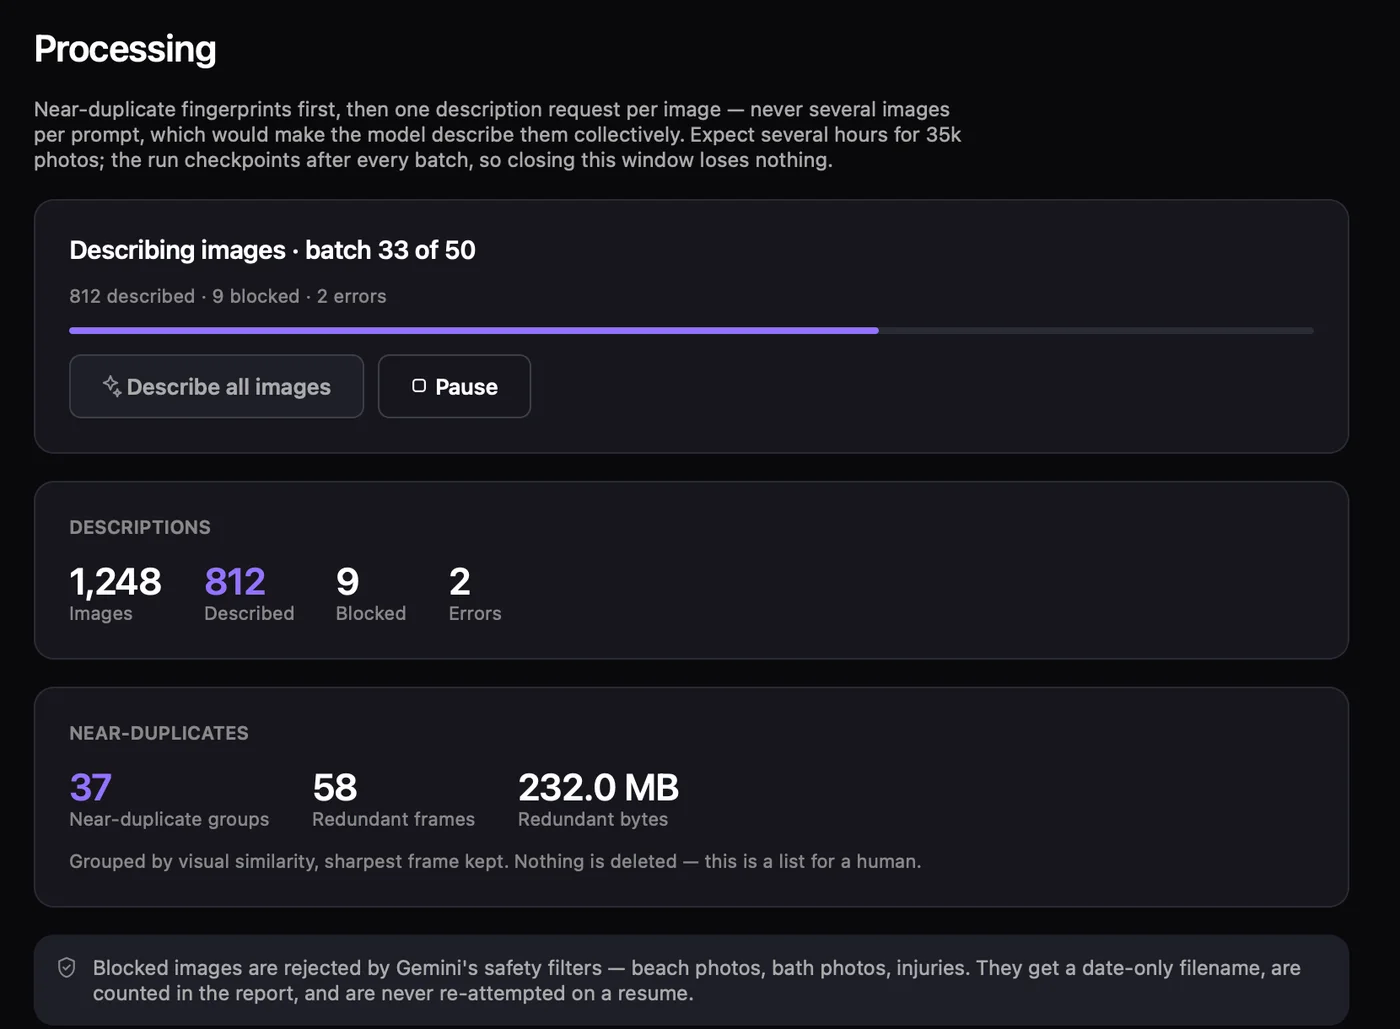Image resolution: width=1400 pixels, height=1029 pixels.
Task: Click the sparkle icon on Describe all images
Action: coord(112,386)
